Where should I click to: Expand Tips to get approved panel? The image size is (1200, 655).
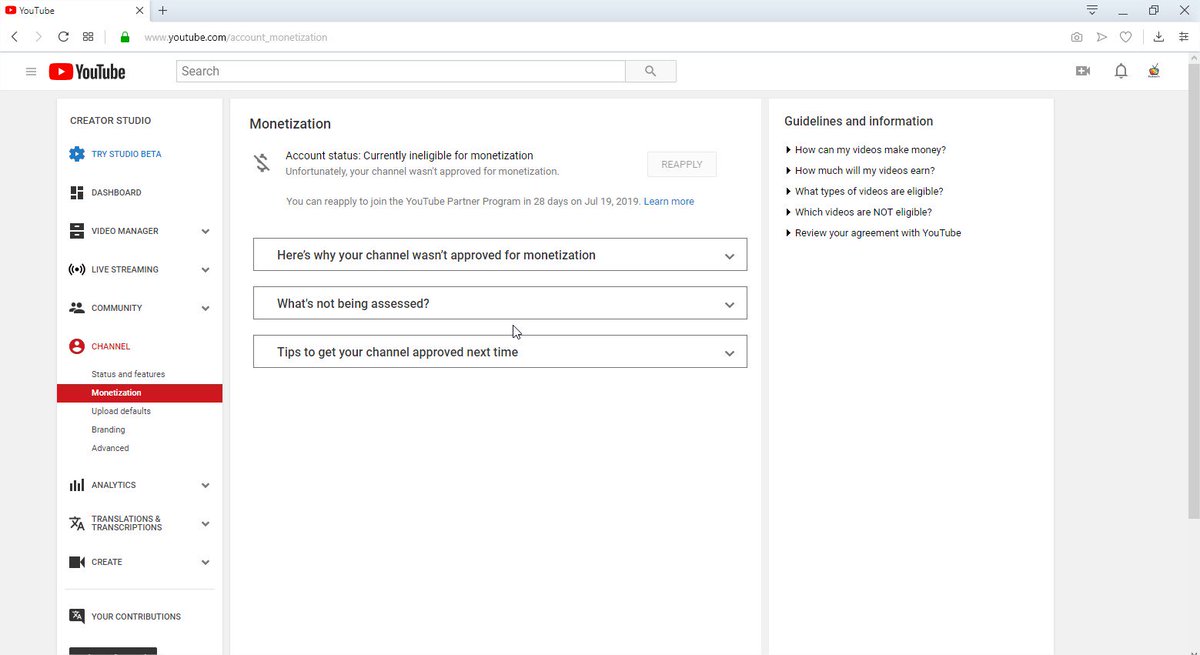[500, 352]
